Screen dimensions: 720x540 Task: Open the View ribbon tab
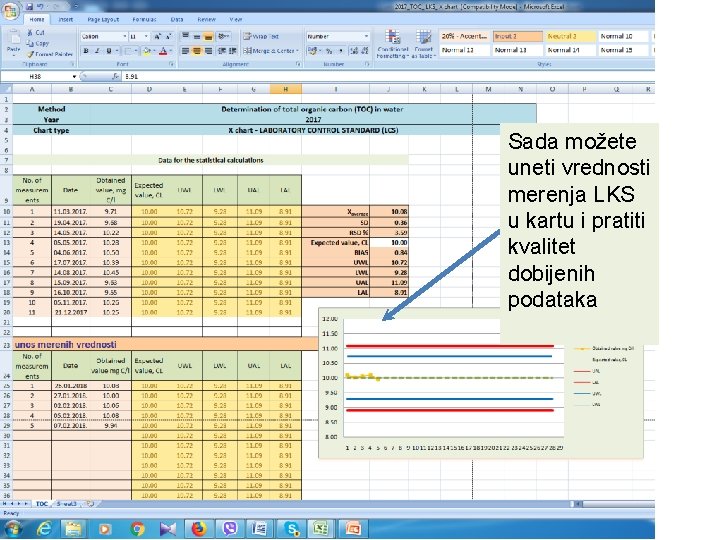236,20
